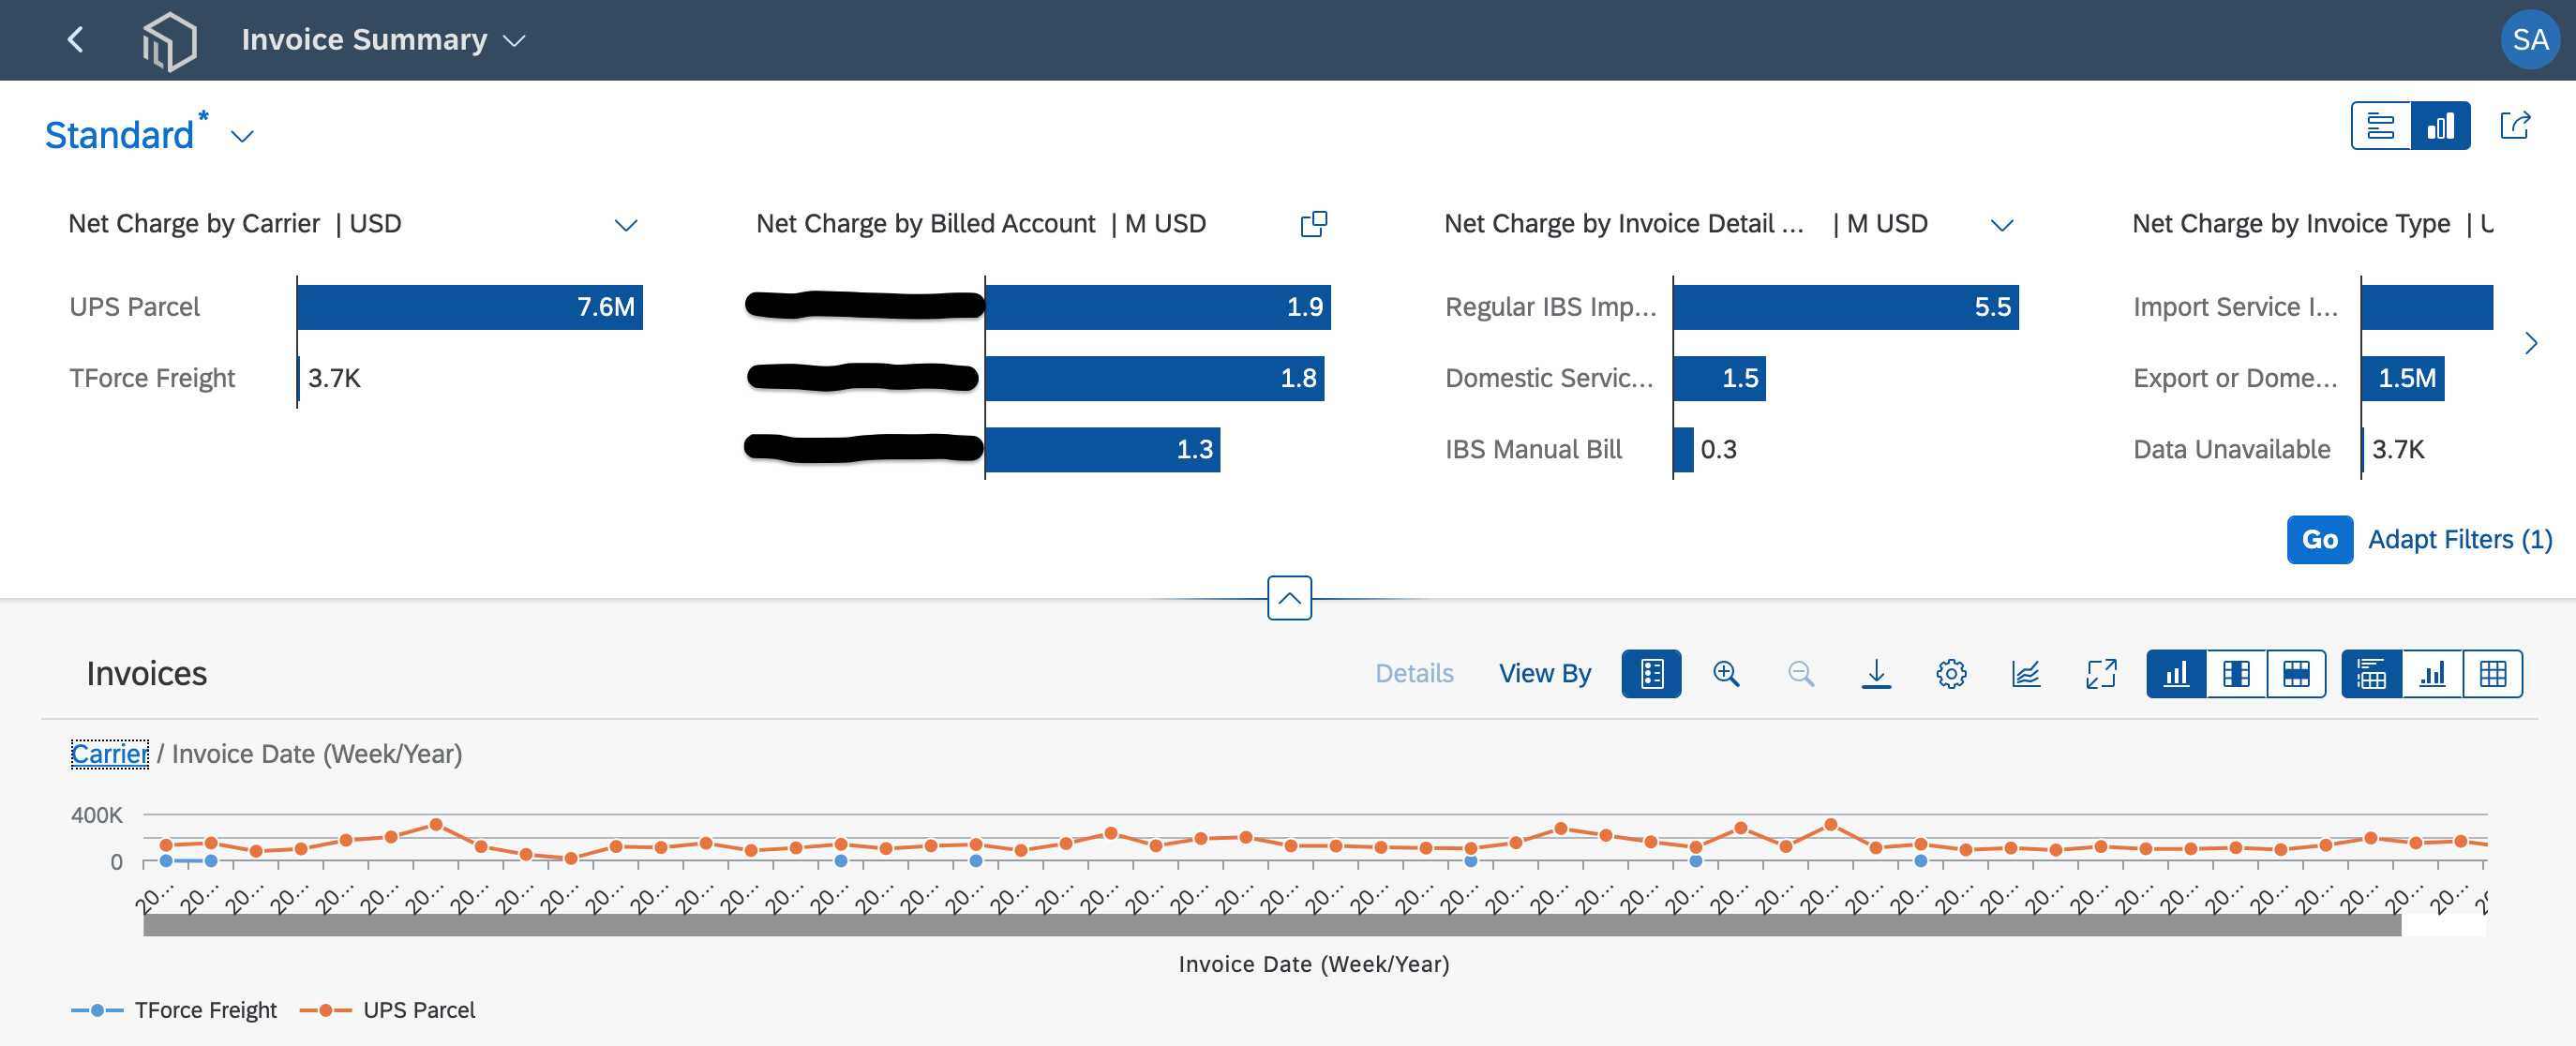Click the Details button
This screenshot has width=2576, height=1046.
click(x=1414, y=674)
